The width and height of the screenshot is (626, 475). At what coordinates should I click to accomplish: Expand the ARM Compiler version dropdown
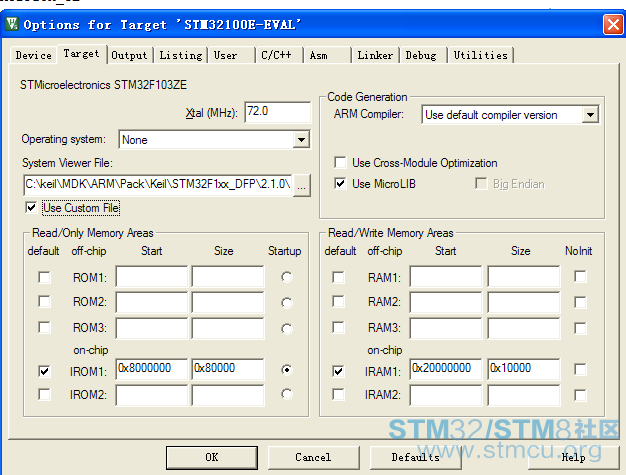pos(590,115)
